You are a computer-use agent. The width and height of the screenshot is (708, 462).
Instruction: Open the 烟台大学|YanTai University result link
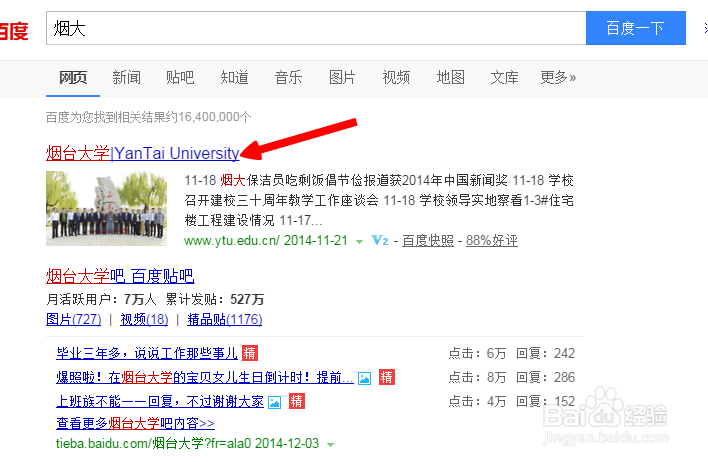tap(143, 153)
